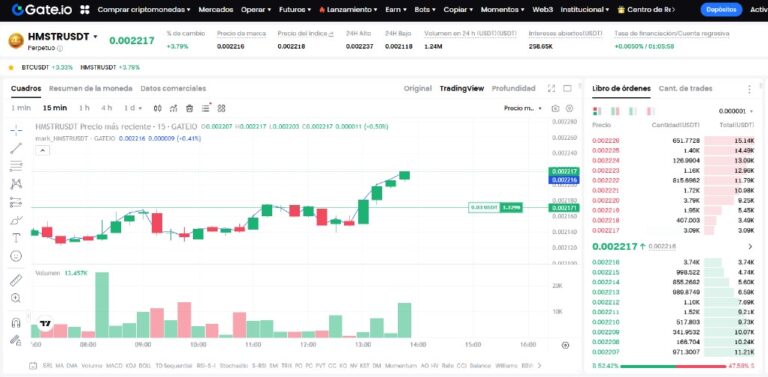Open the Web3 page
The image size is (768, 377).
[542, 9]
